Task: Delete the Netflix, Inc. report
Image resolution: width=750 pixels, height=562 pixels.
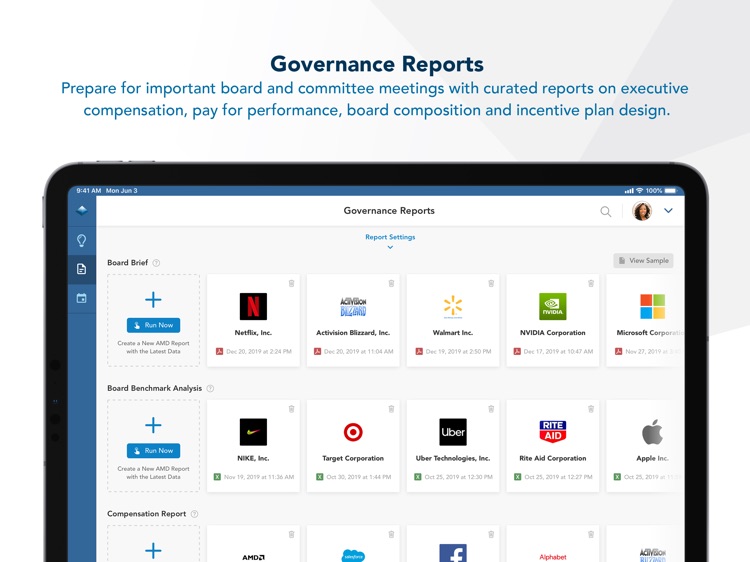Action: [291, 284]
